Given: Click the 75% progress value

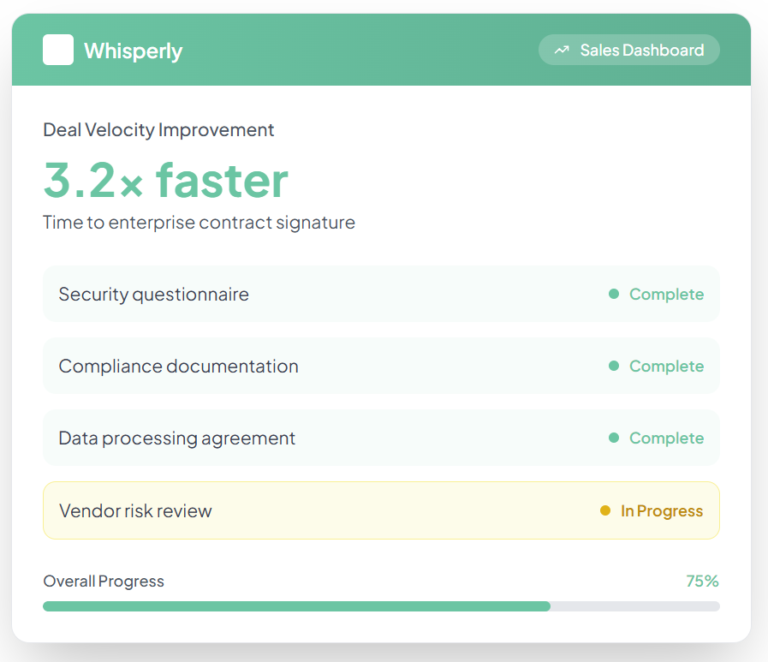Looking at the screenshot, I should [702, 581].
